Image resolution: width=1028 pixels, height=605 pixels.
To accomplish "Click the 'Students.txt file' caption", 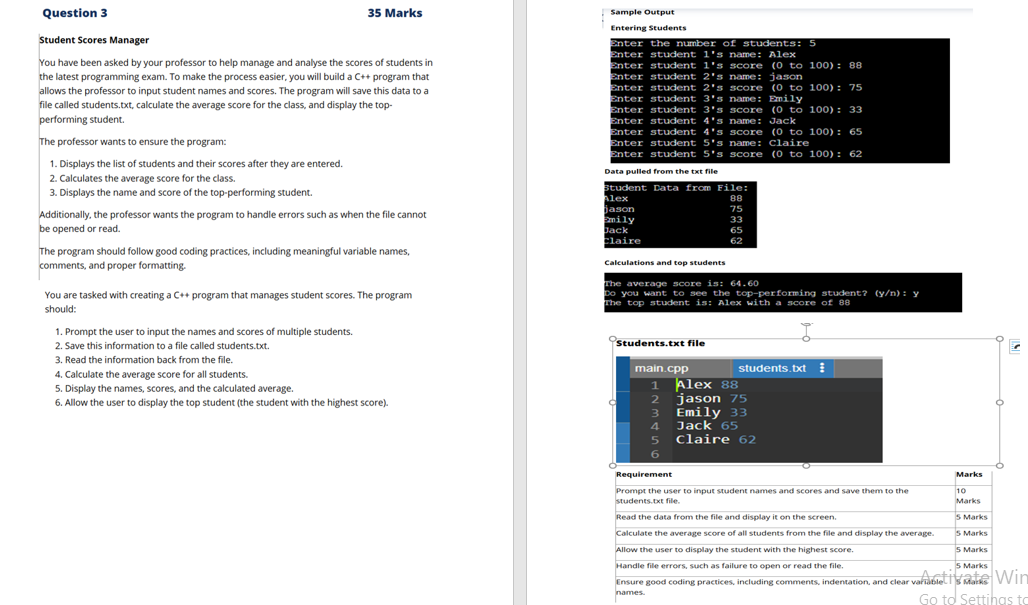I will (661, 343).
